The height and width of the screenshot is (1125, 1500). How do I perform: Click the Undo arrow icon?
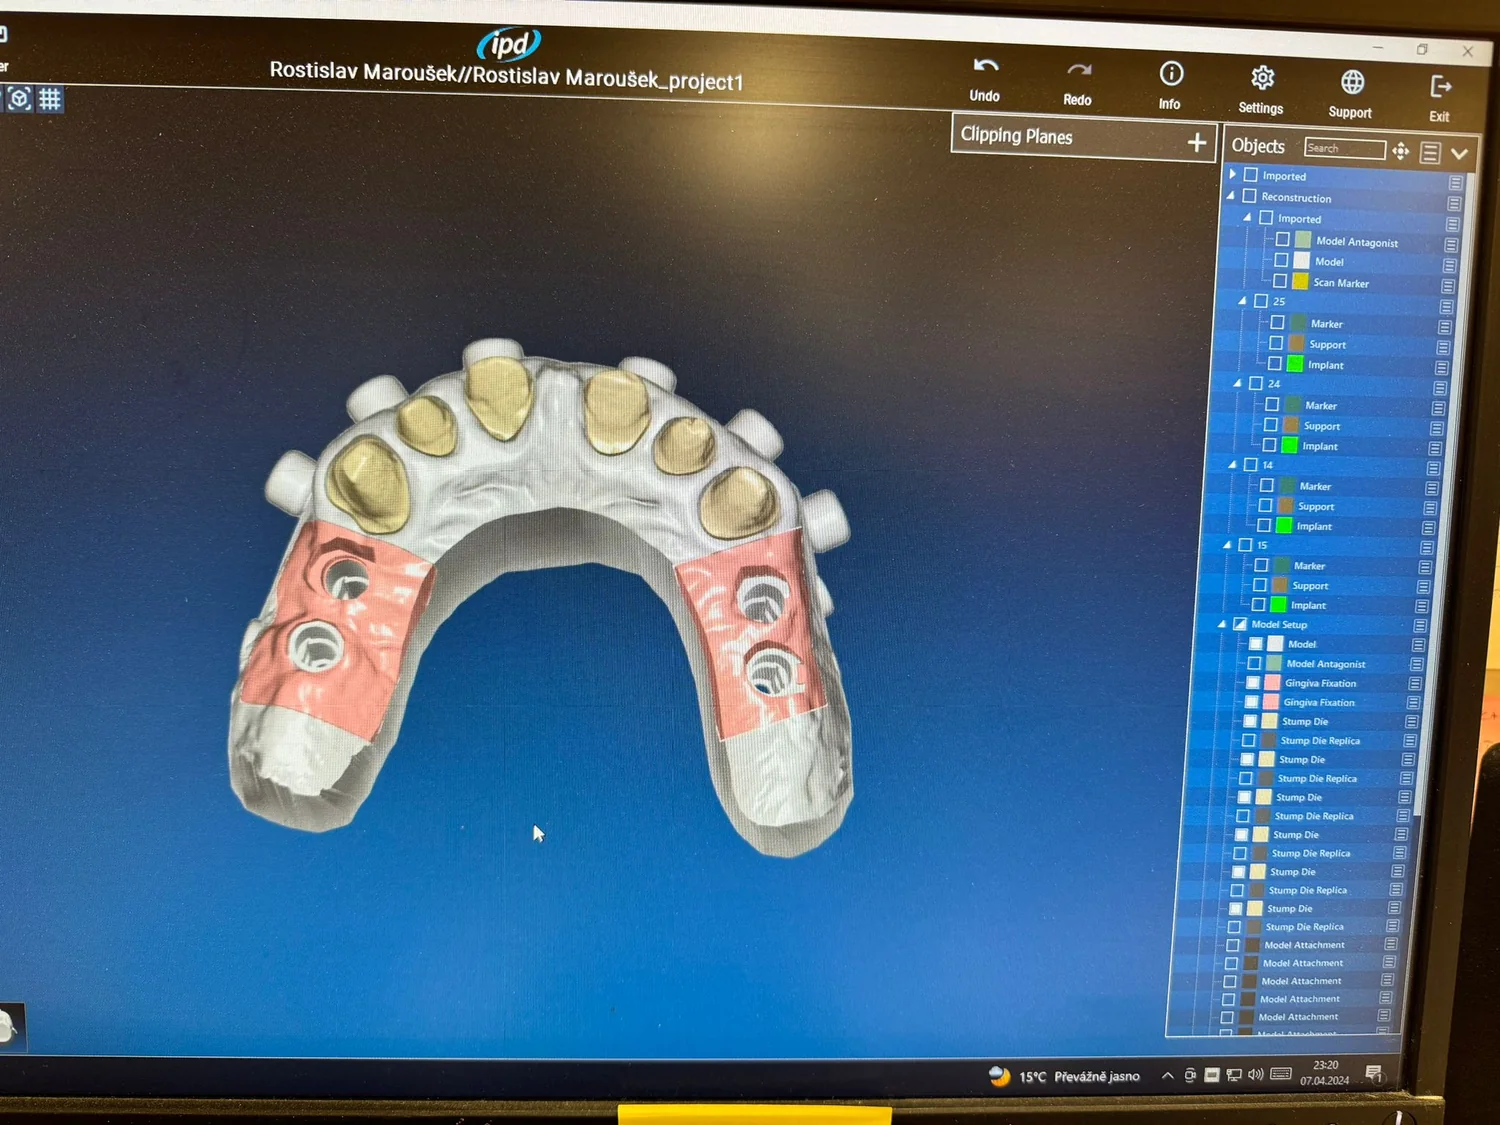[x=986, y=66]
